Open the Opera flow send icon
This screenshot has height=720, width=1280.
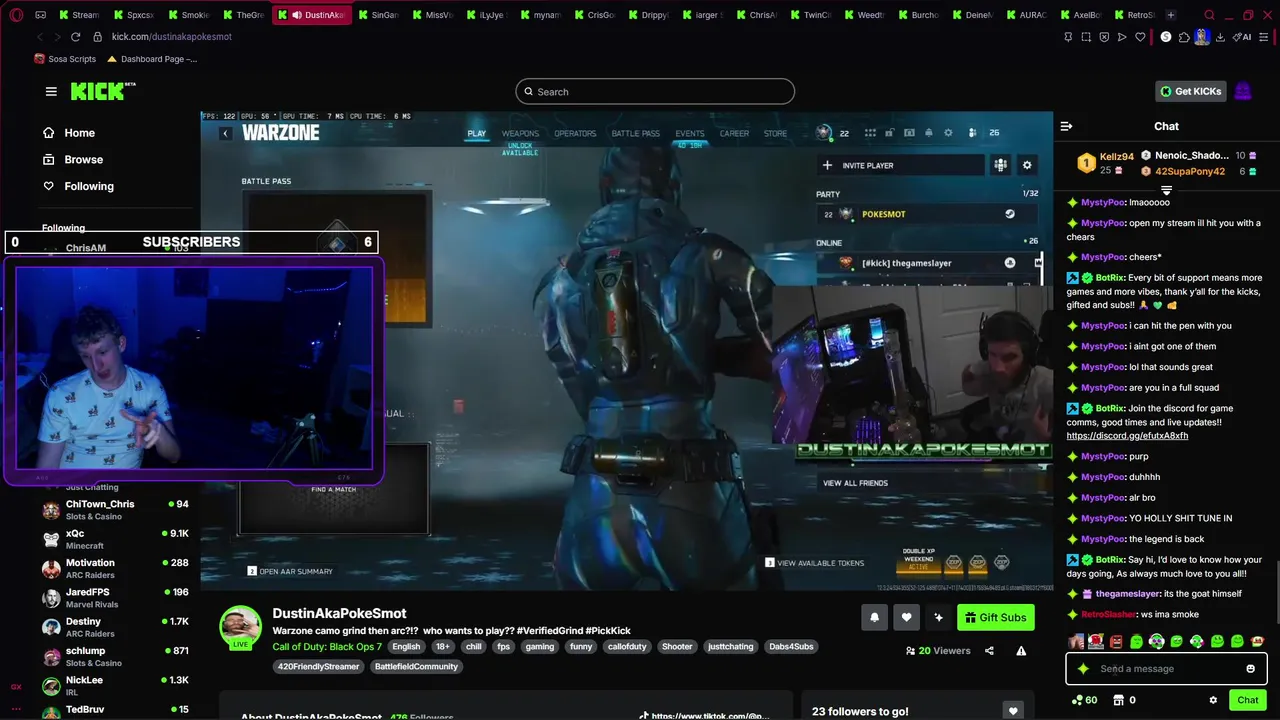[x=1122, y=37]
